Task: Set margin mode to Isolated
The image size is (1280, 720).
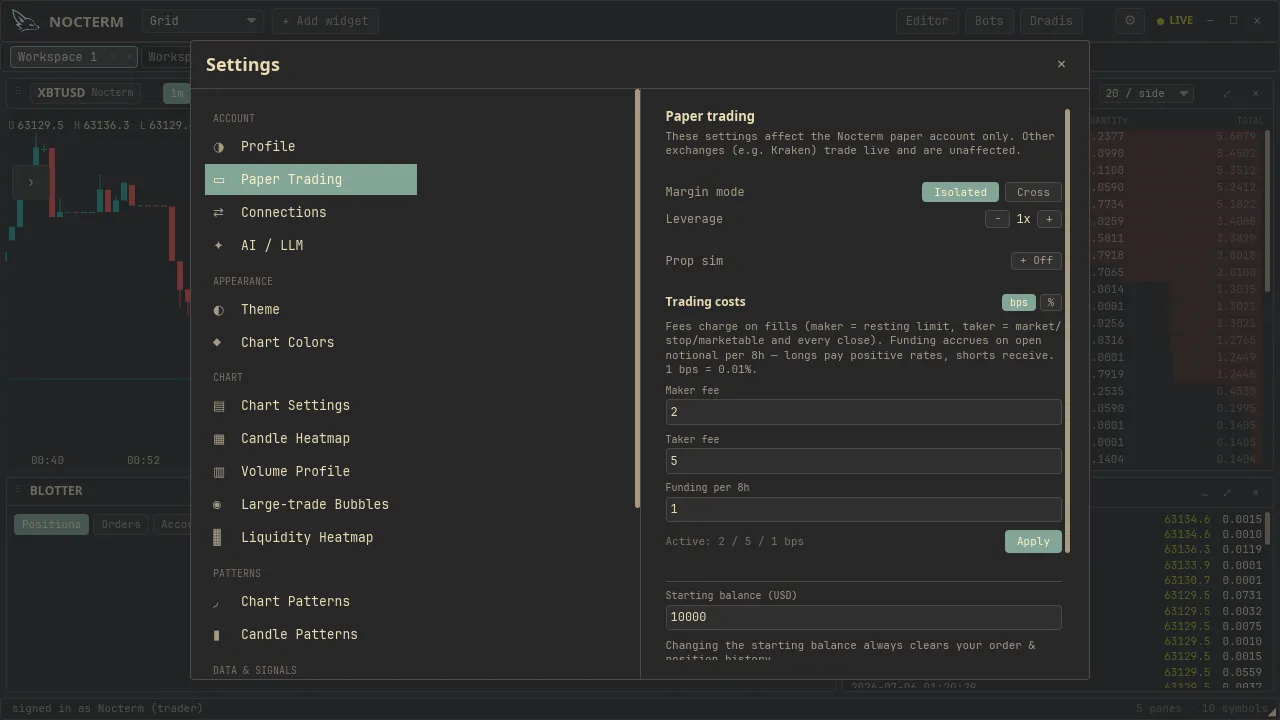Action: coord(960,192)
